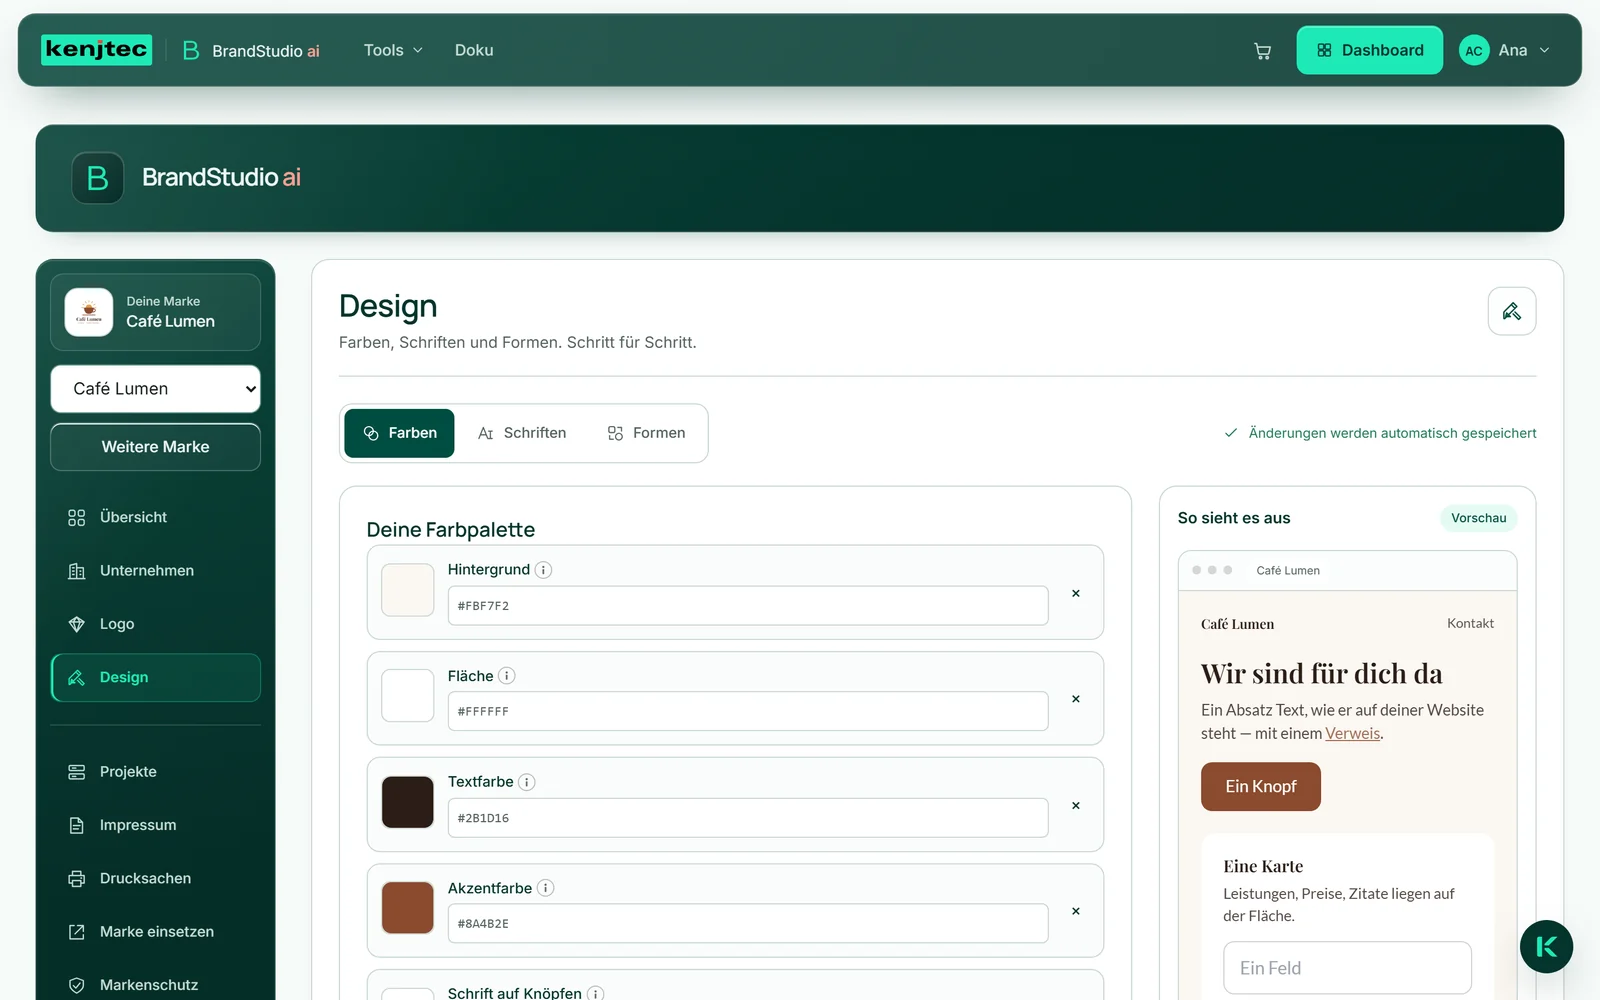Click the Café Lumen brand logo thumbnail
The height and width of the screenshot is (1000, 1600).
(x=89, y=312)
